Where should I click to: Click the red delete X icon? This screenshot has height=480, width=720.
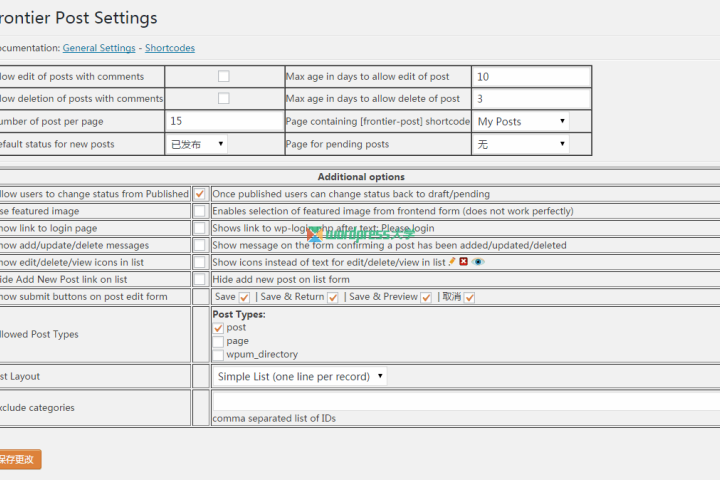tap(464, 262)
